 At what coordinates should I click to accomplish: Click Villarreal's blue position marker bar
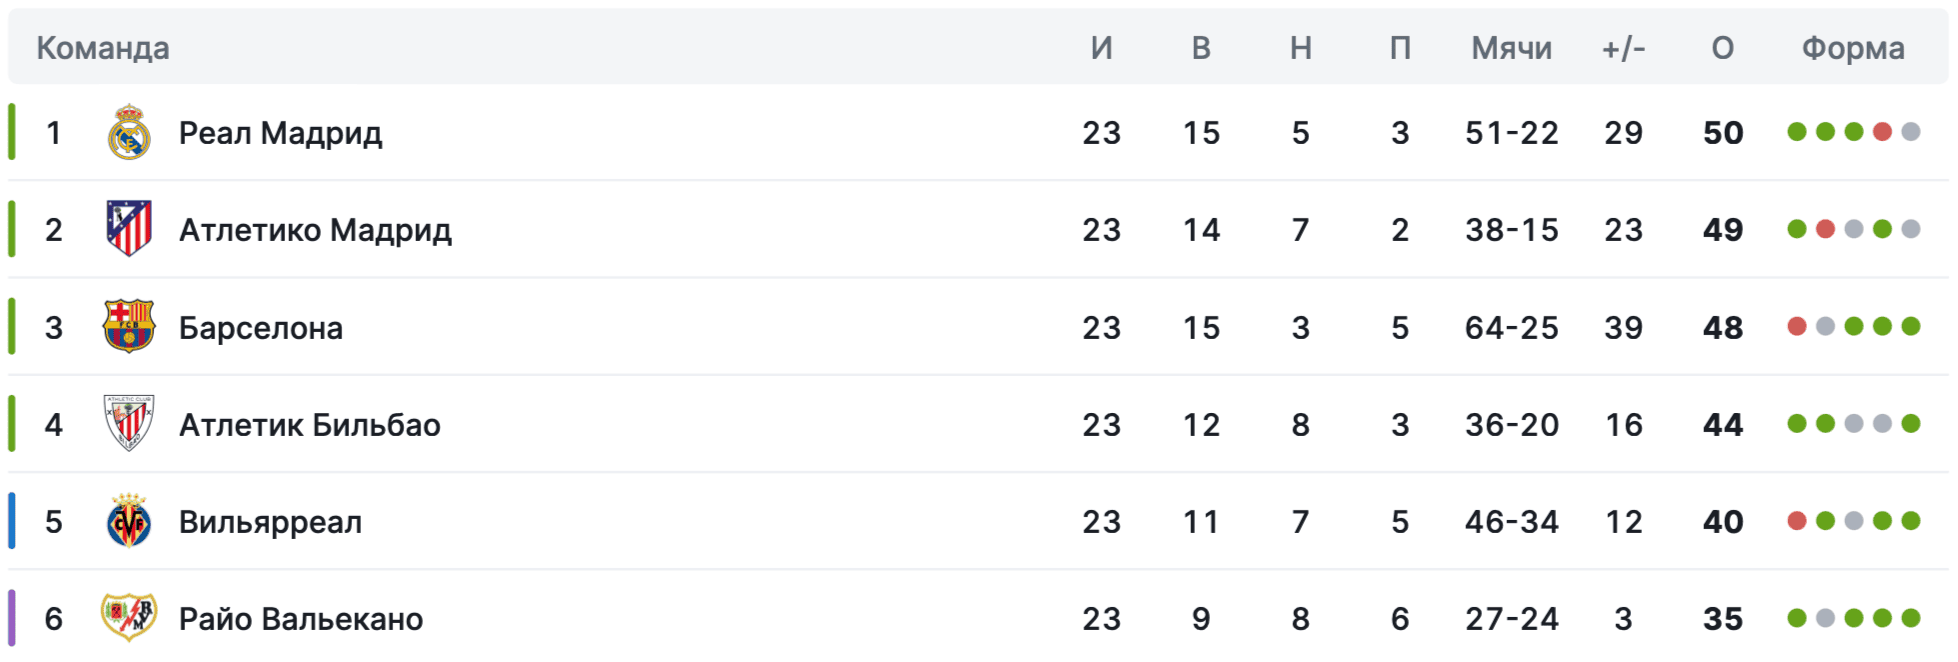[12, 521]
